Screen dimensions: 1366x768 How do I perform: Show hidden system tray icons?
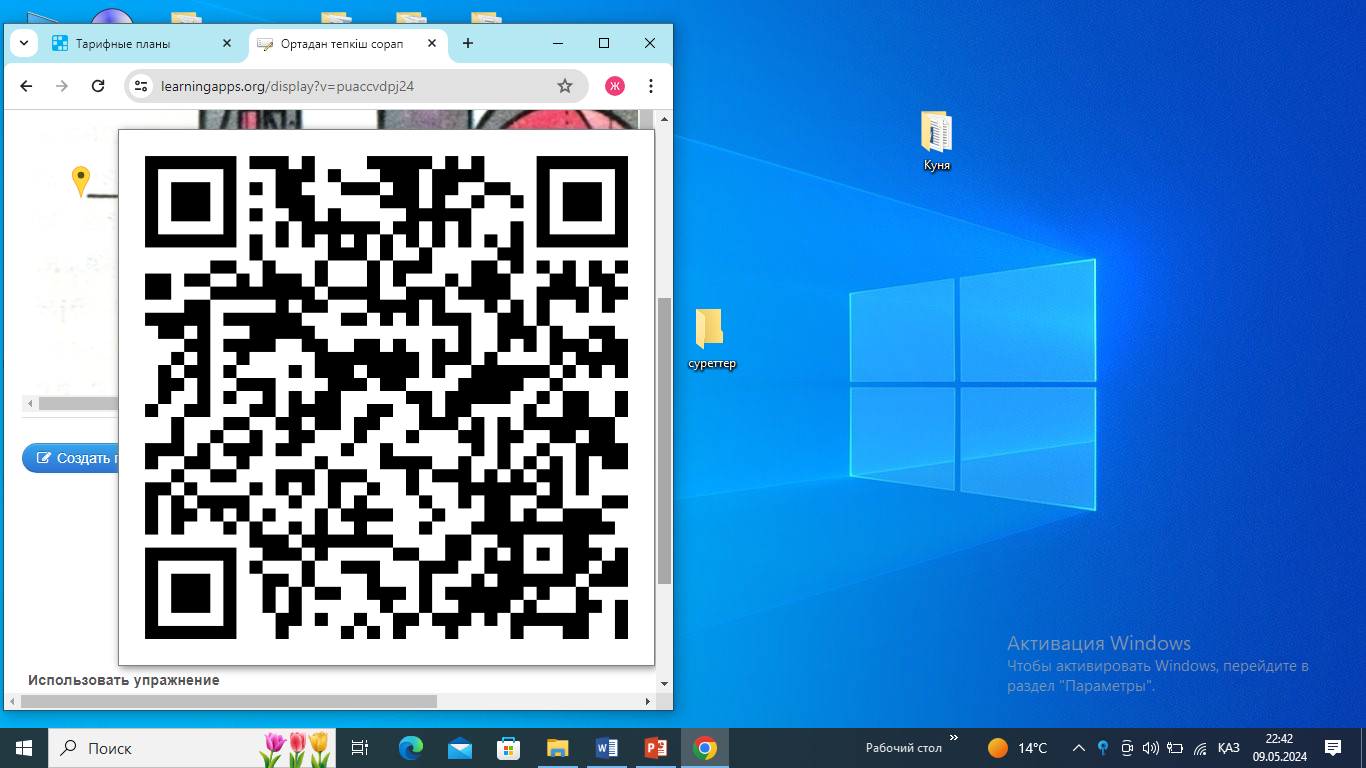click(1078, 748)
